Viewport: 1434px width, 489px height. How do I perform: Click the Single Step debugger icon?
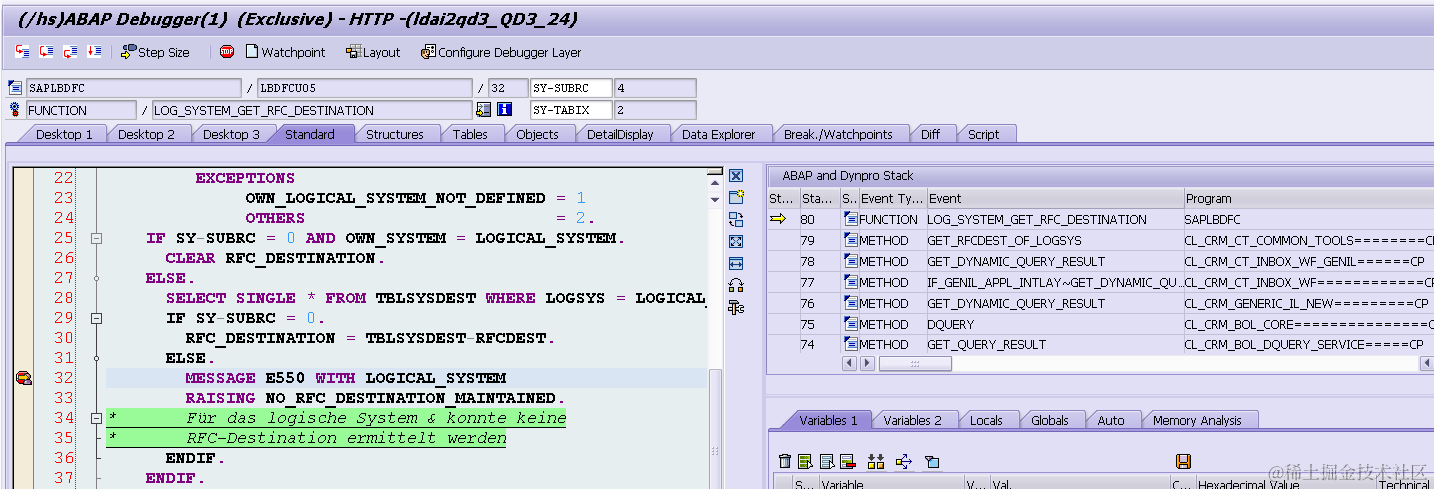22,52
